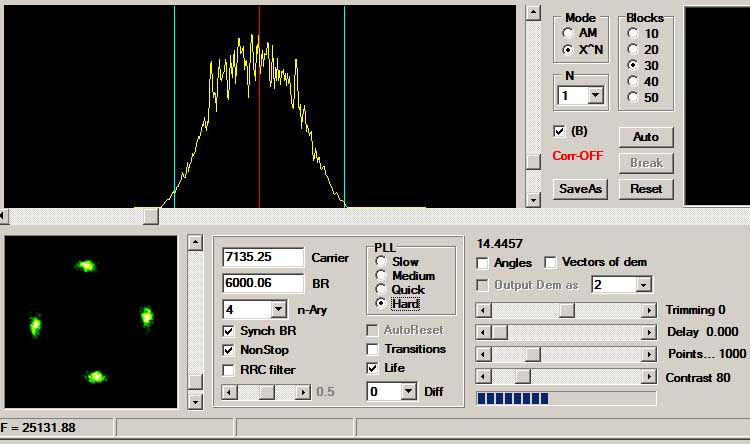The width and height of the screenshot is (750, 444).
Task: Click the Auto button
Action: (x=646, y=137)
